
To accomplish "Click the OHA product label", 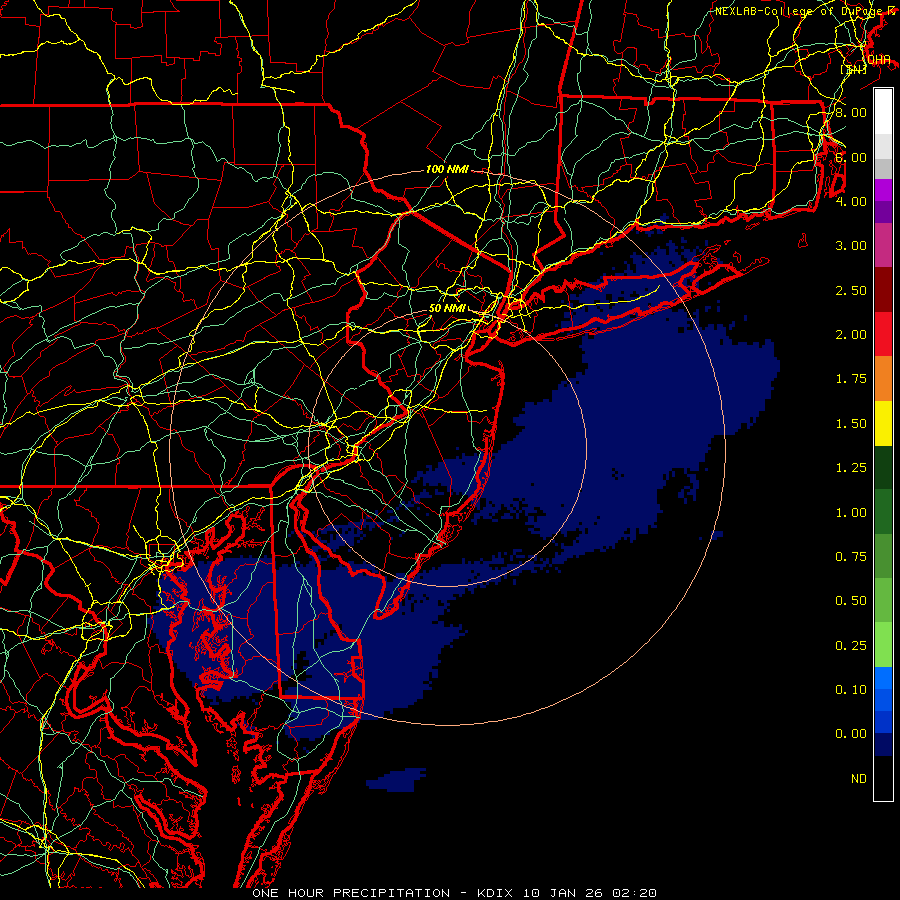I will [x=879, y=60].
